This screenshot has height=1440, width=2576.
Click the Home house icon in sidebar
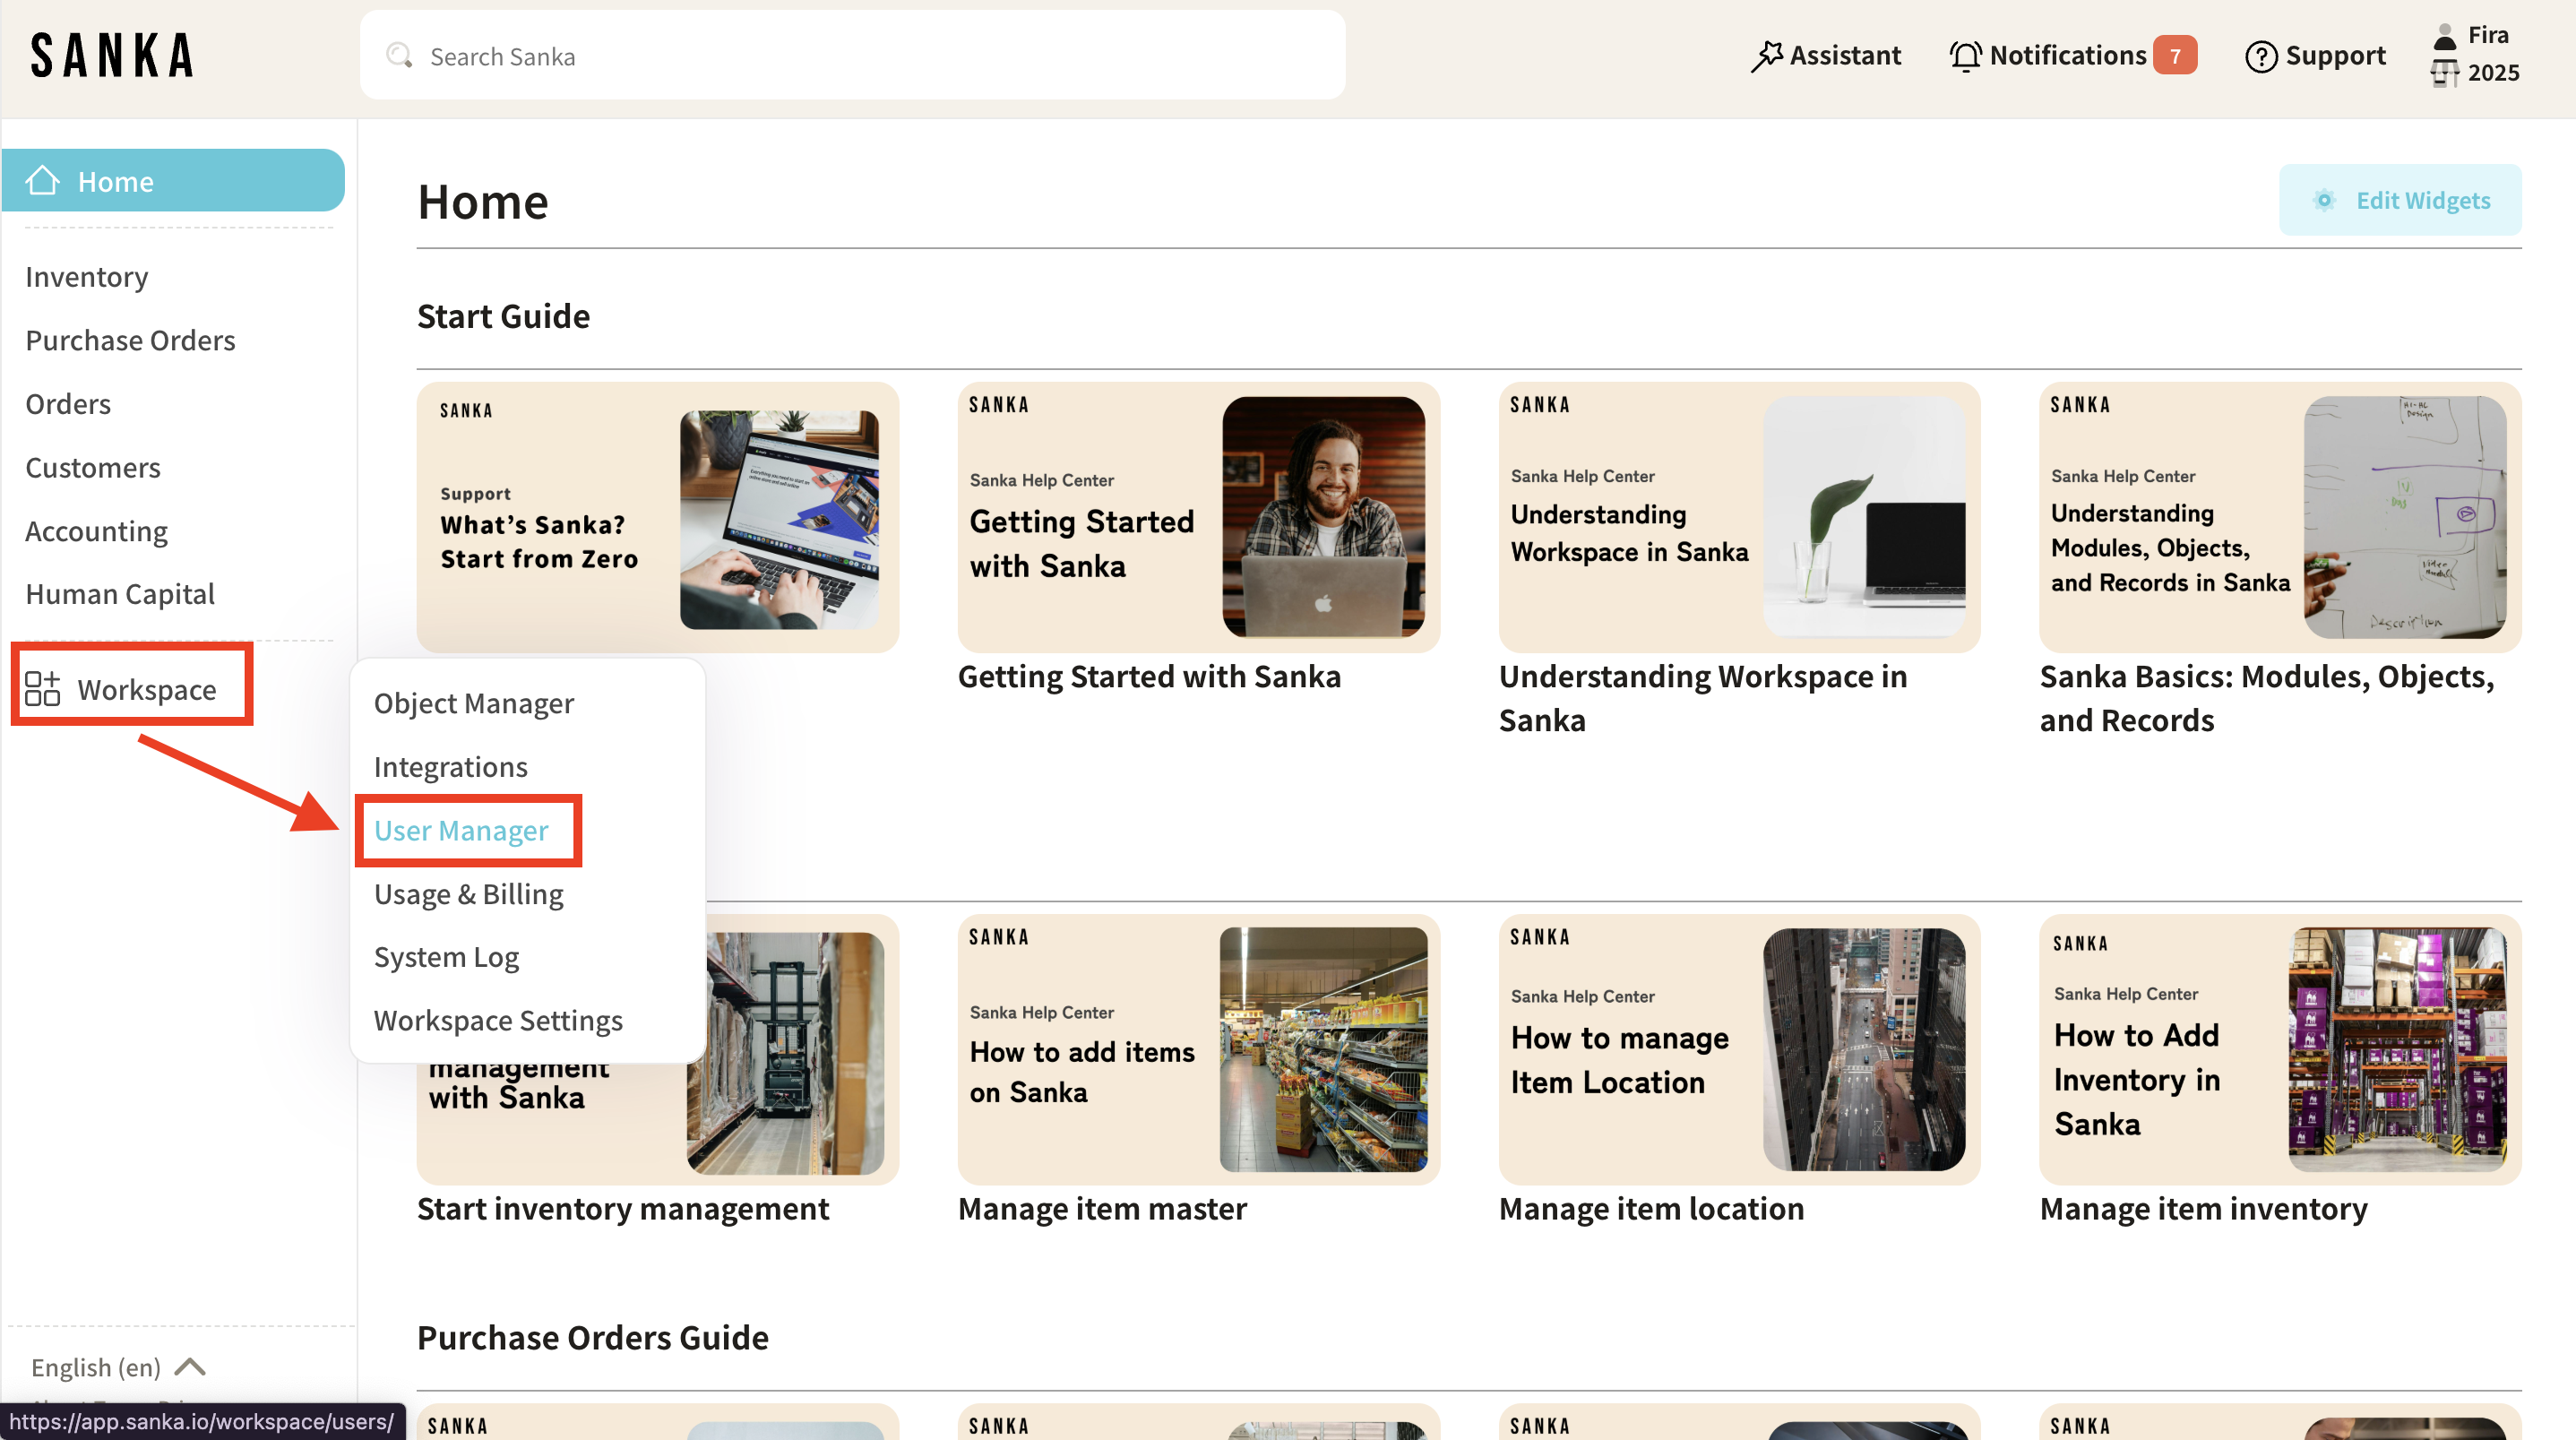pos(42,181)
